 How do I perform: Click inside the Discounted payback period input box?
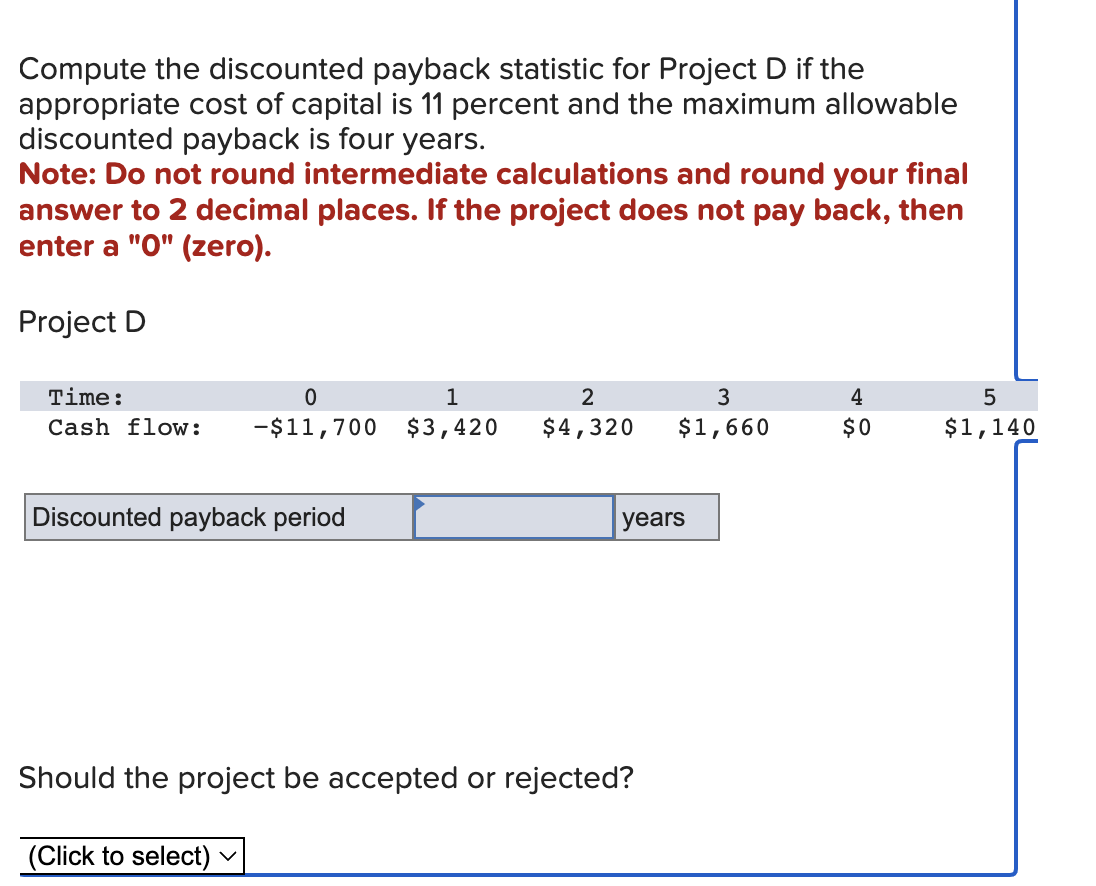(x=512, y=517)
